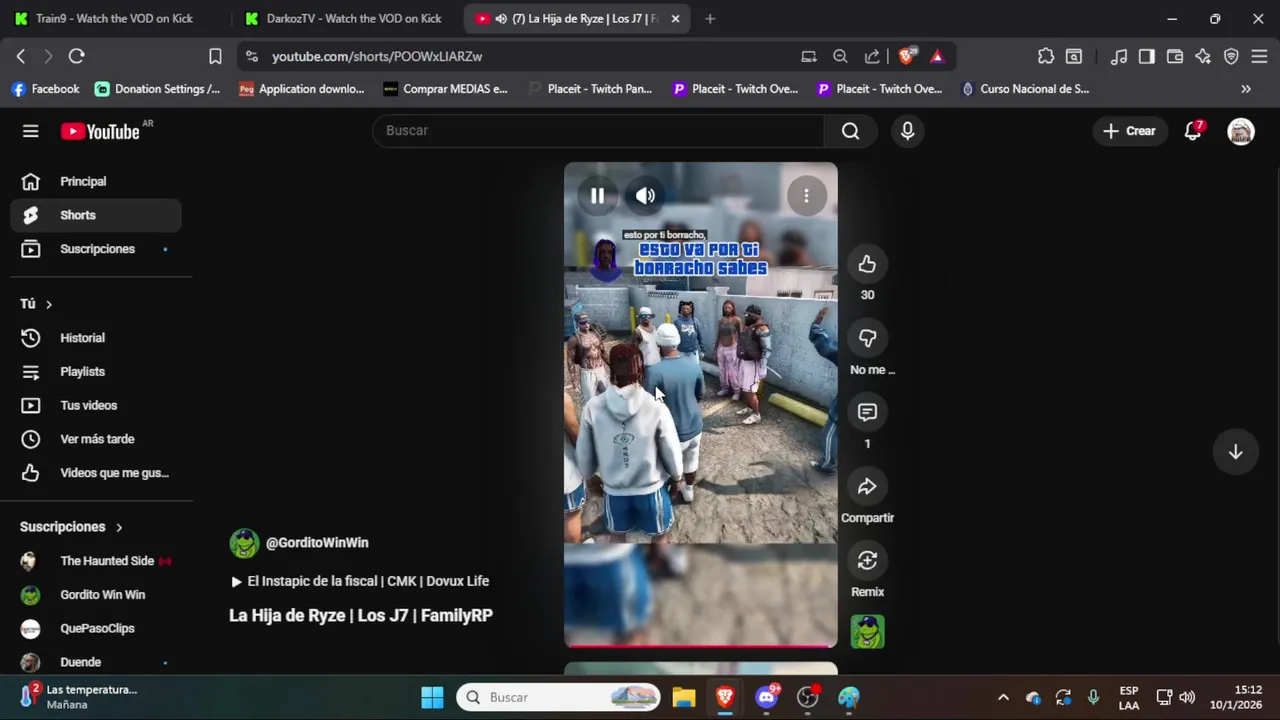Open Tus videos in the sidebar

coord(96,405)
